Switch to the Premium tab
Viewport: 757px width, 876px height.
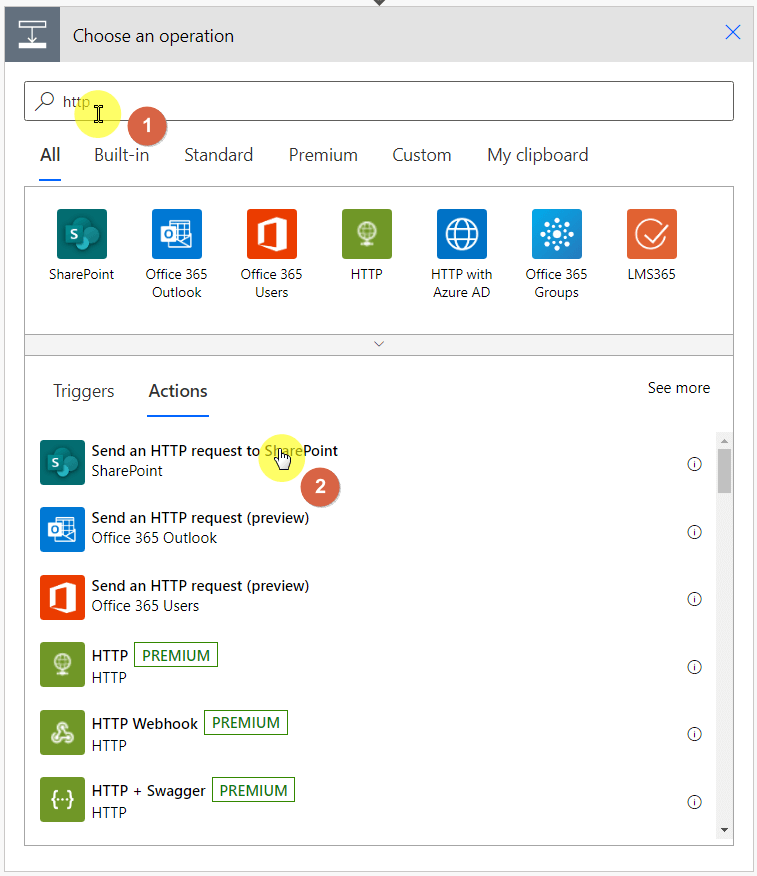click(x=323, y=155)
